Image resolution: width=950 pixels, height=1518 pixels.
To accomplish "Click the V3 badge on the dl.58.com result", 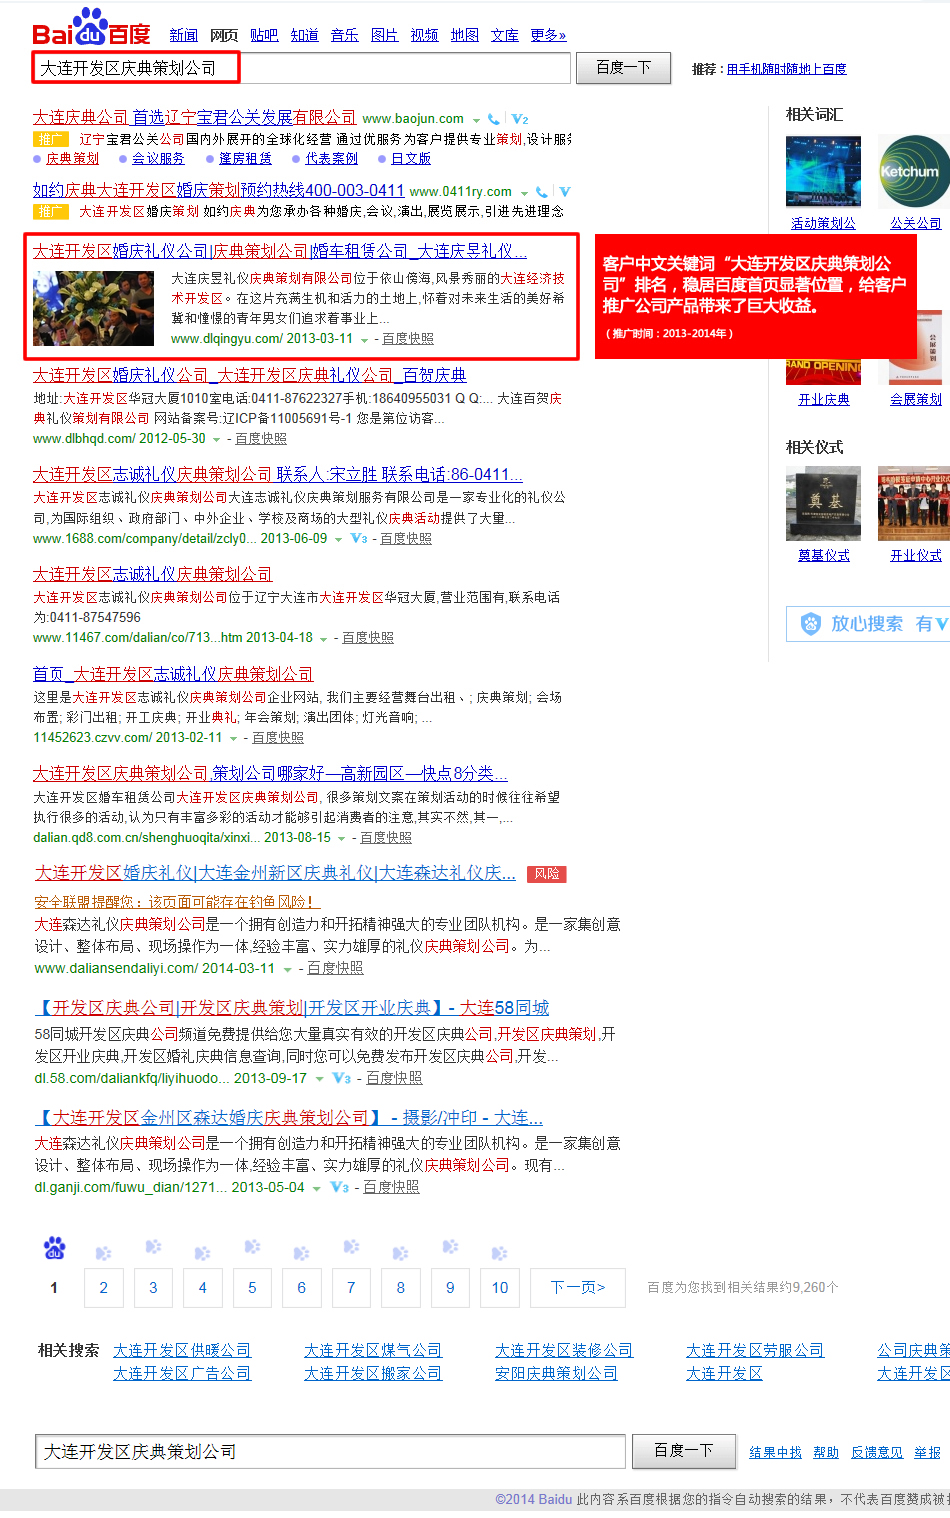I will (x=341, y=1078).
